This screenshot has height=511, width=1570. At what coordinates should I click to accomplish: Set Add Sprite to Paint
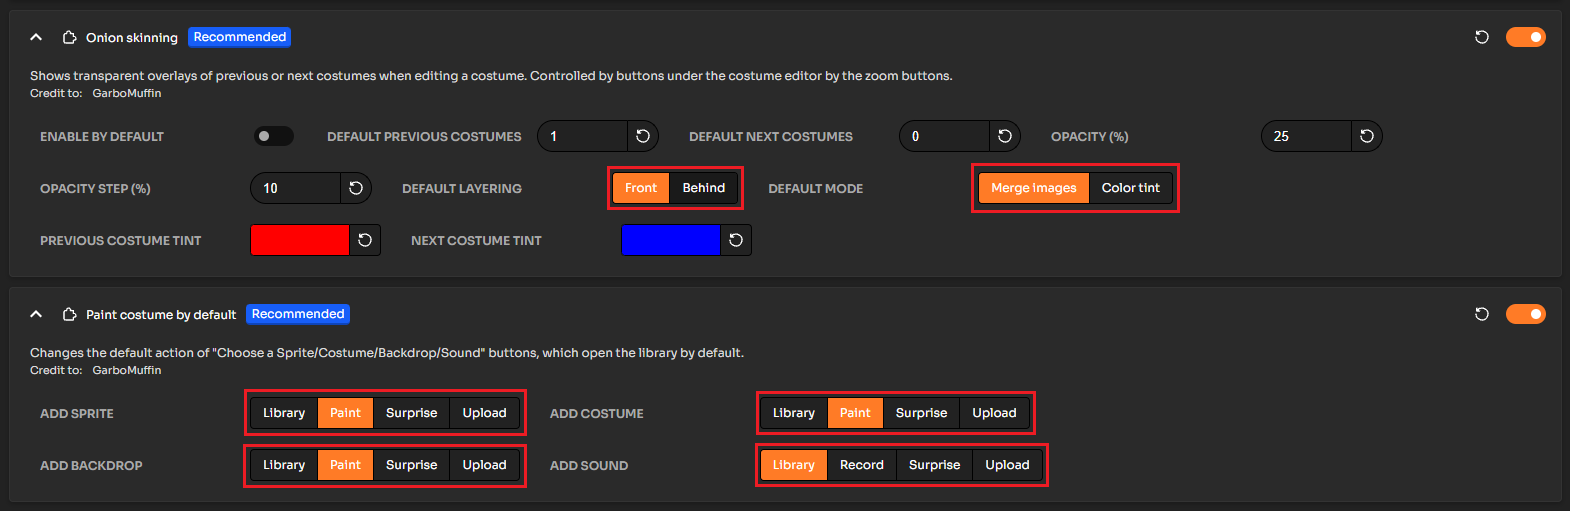point(346,413)
